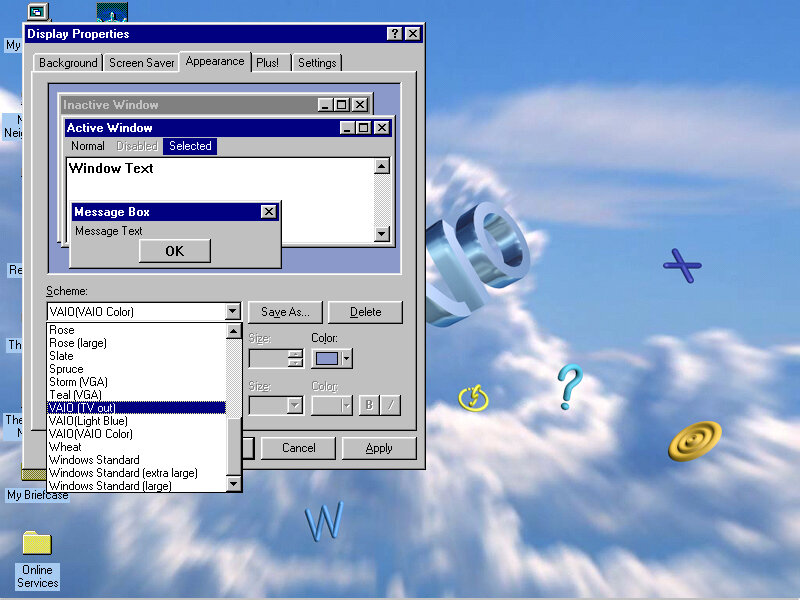Switch to the Background tab

click(68, 63)
